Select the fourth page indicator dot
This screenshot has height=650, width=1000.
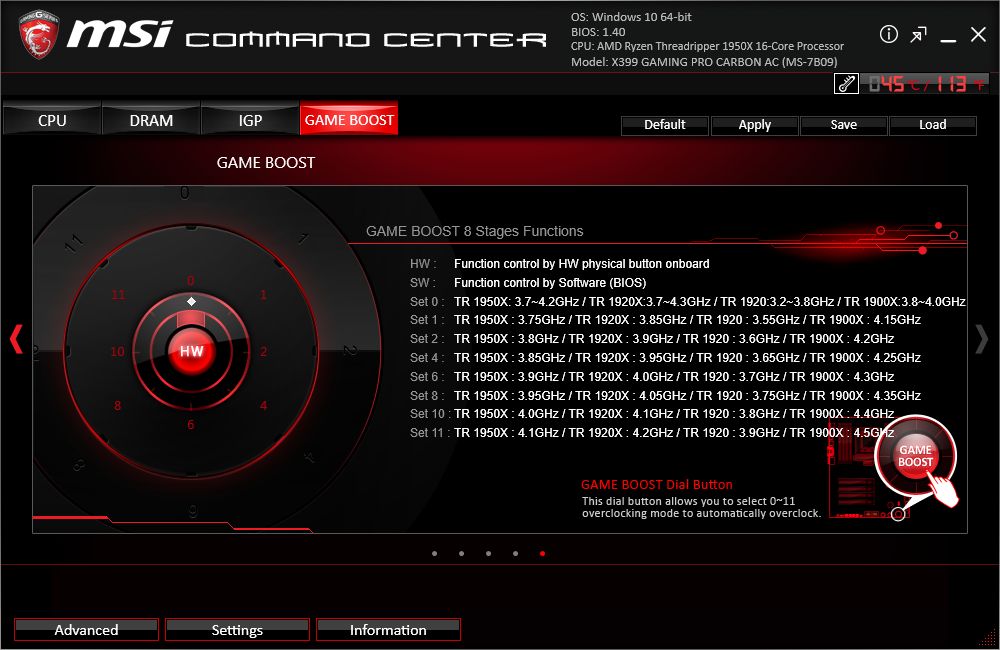click(515, 554)
